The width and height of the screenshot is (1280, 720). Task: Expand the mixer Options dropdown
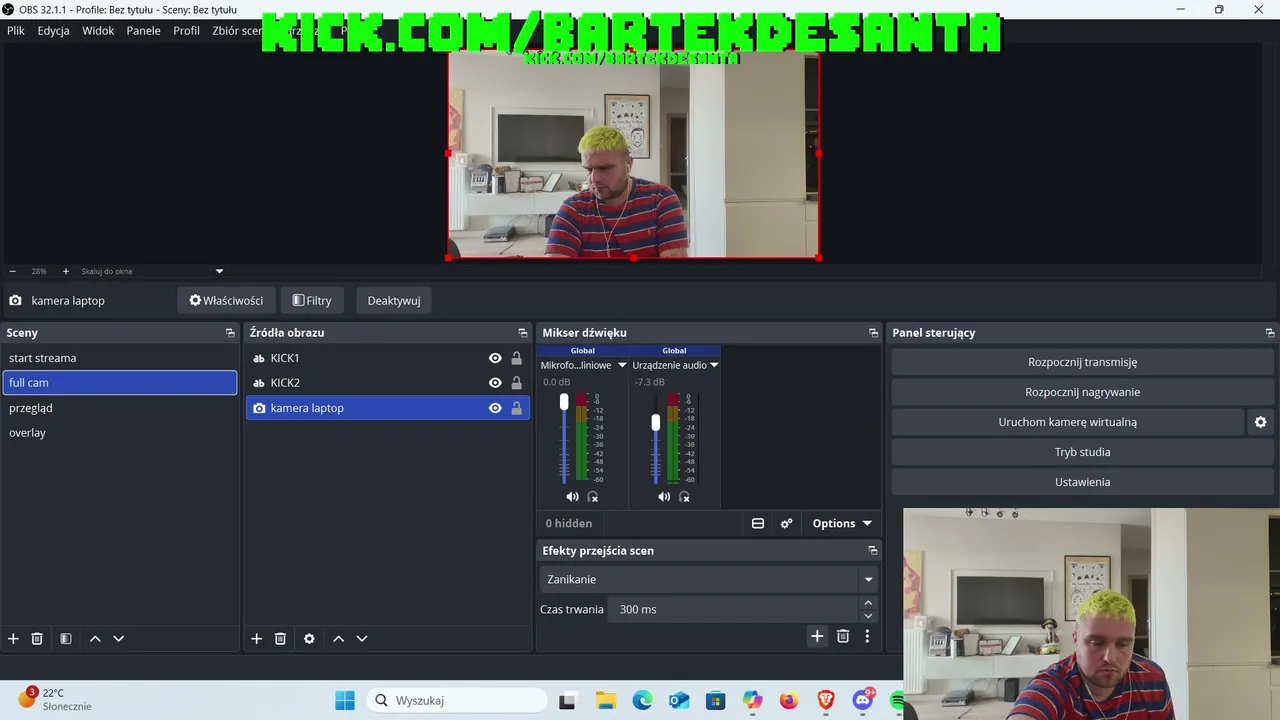pyautogui.click(x=842, y=523)
